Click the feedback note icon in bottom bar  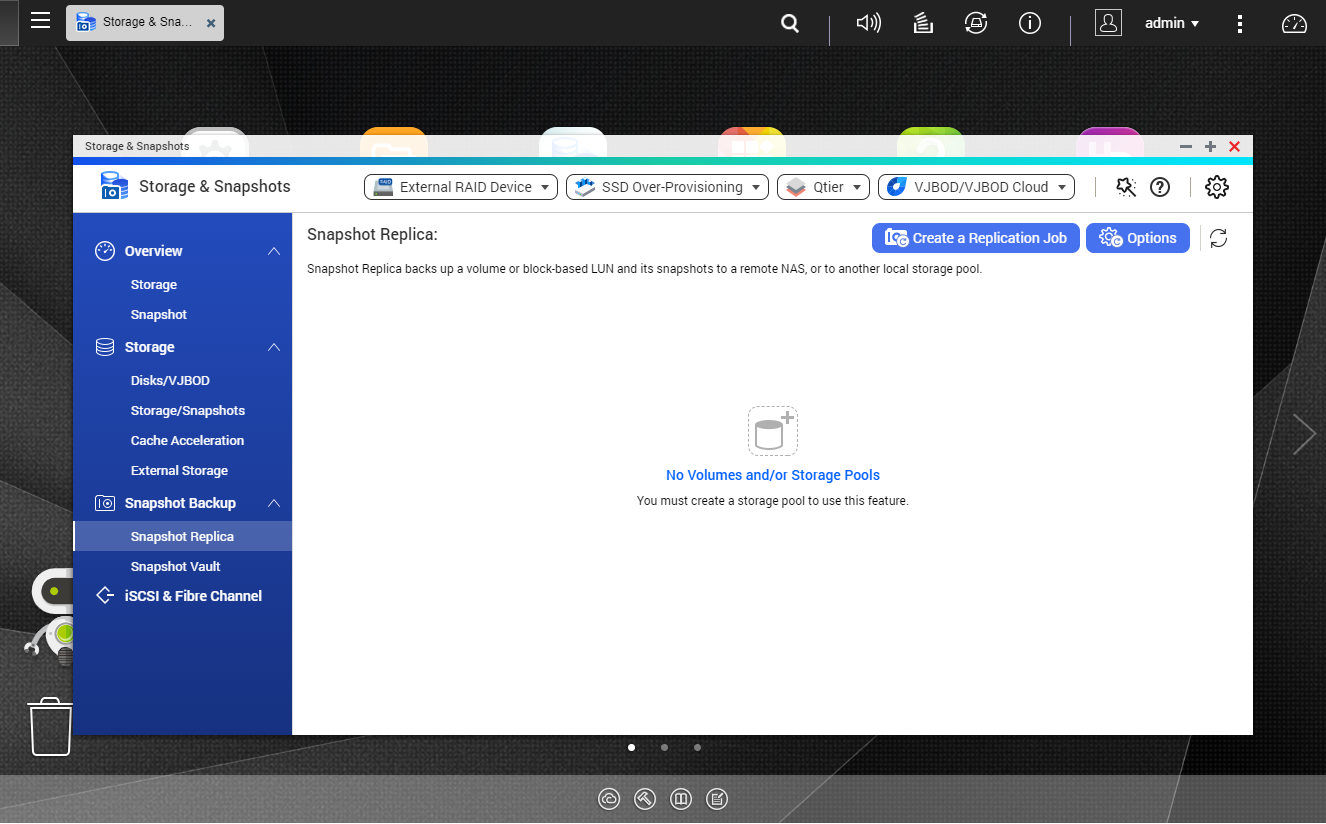tap(717, 799)
